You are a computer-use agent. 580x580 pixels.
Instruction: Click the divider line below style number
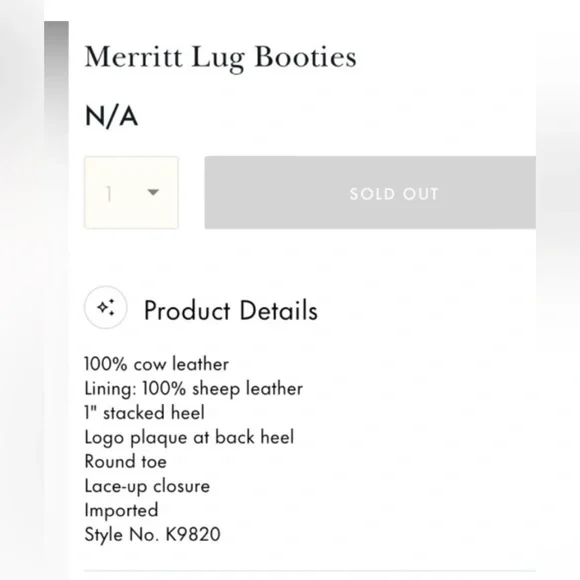pos(310,571)
